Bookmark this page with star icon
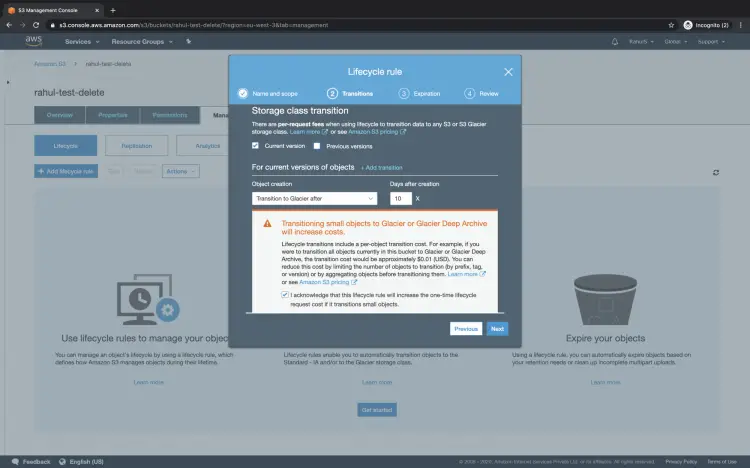 click(671, 25)
